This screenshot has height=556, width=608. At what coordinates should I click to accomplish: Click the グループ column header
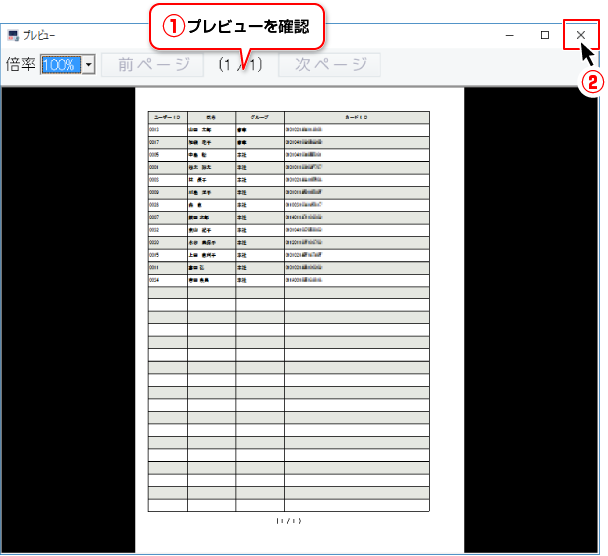[x=260, y=118]
